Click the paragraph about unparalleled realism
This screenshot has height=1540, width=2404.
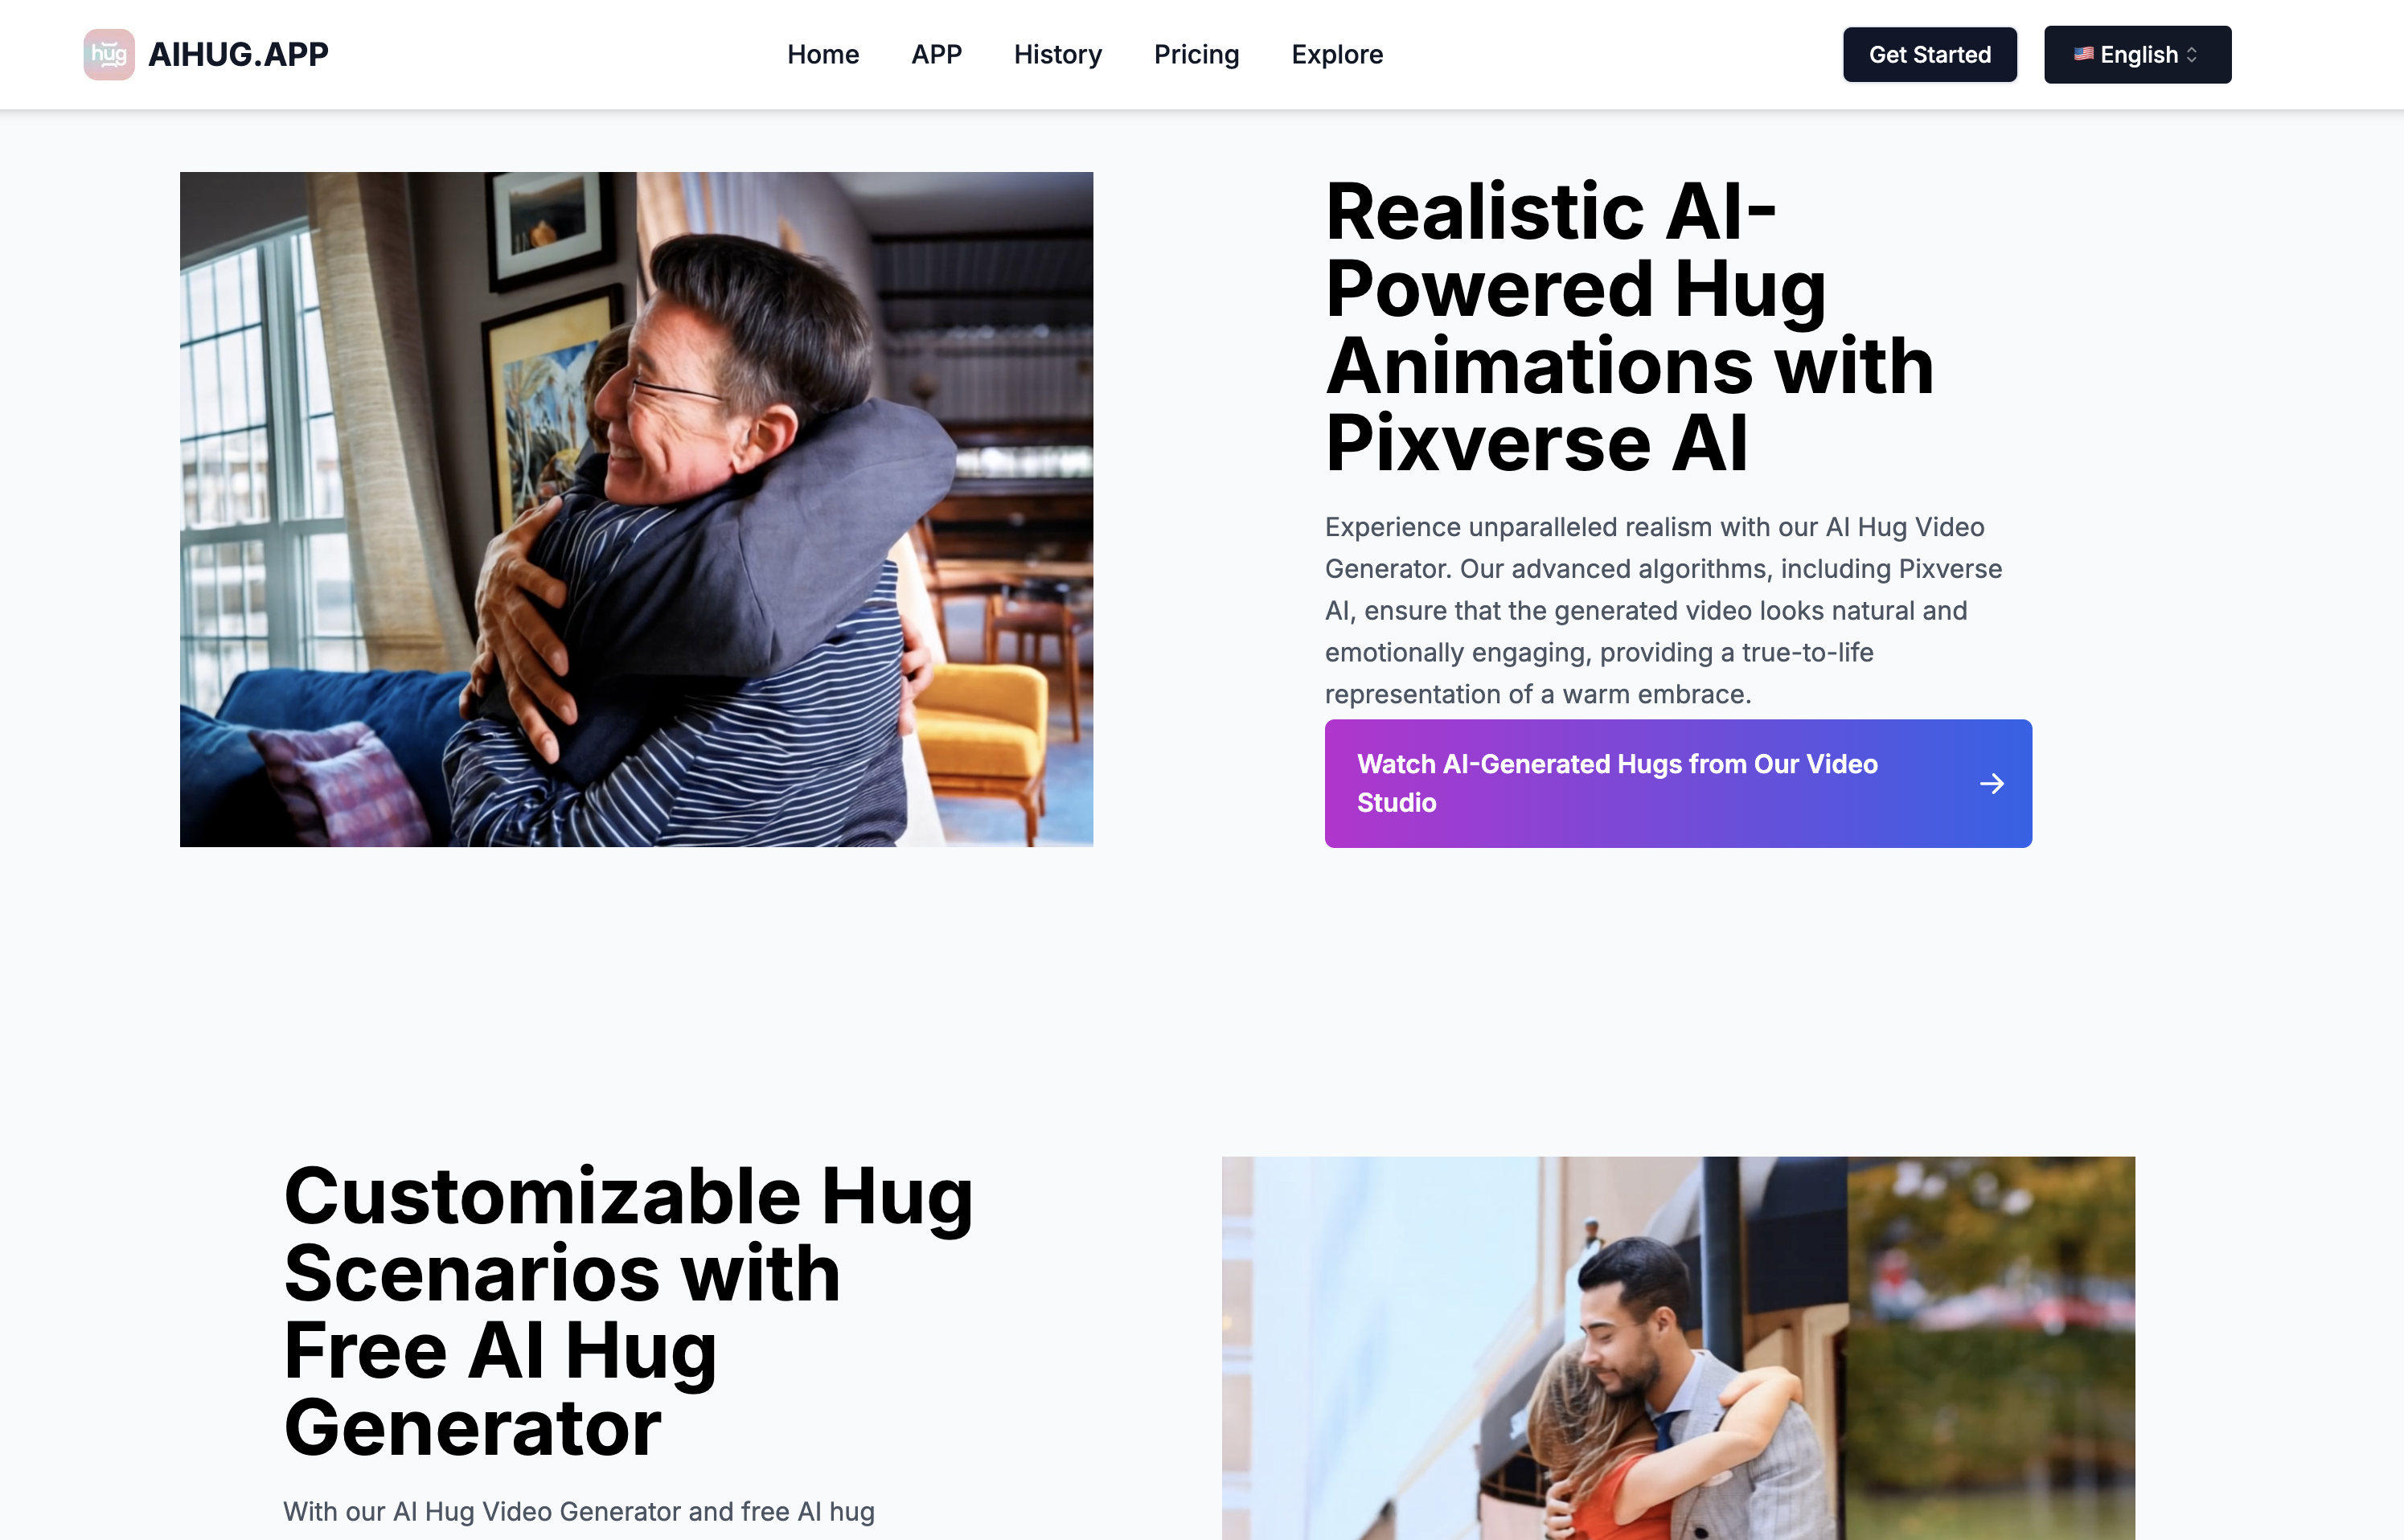click(x=1663, y=610)
